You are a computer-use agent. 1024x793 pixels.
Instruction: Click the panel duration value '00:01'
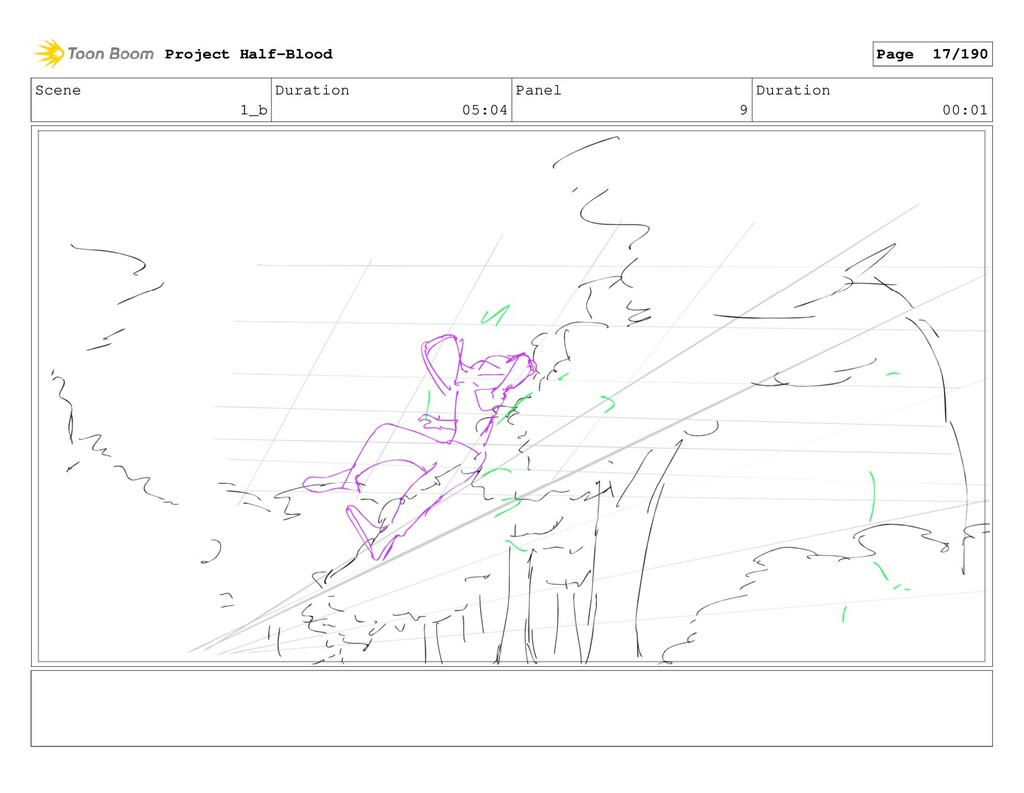(x=965, y=110)
